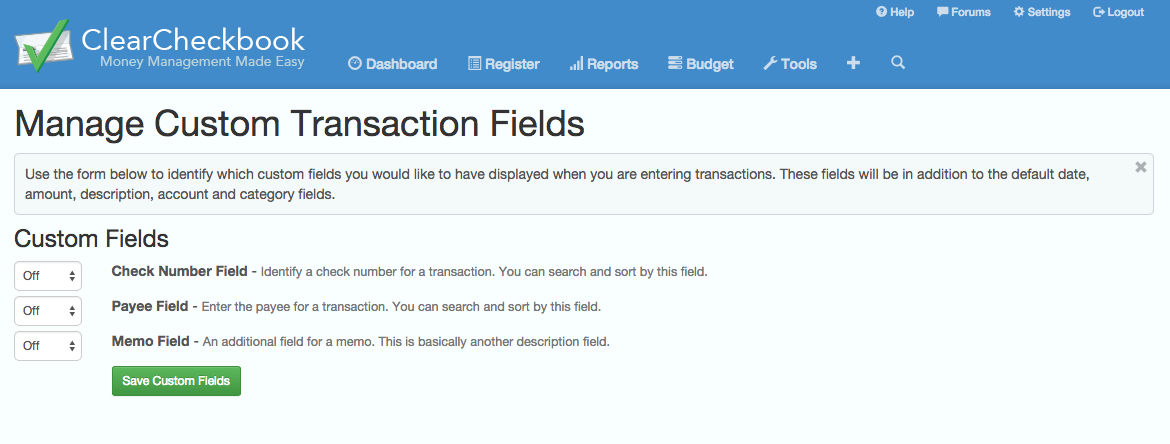The width and height of the screenshot is (1170, 444).
Task: Click the Register list icon
Action: (x=474, y=64)
